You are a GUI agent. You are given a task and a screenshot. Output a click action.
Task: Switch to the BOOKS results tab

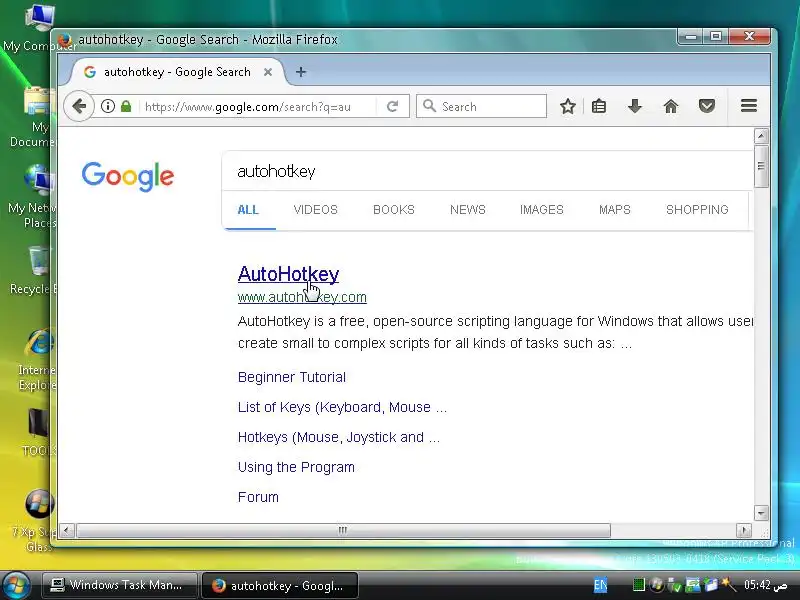pyautogui.click(x=393, y=210)
